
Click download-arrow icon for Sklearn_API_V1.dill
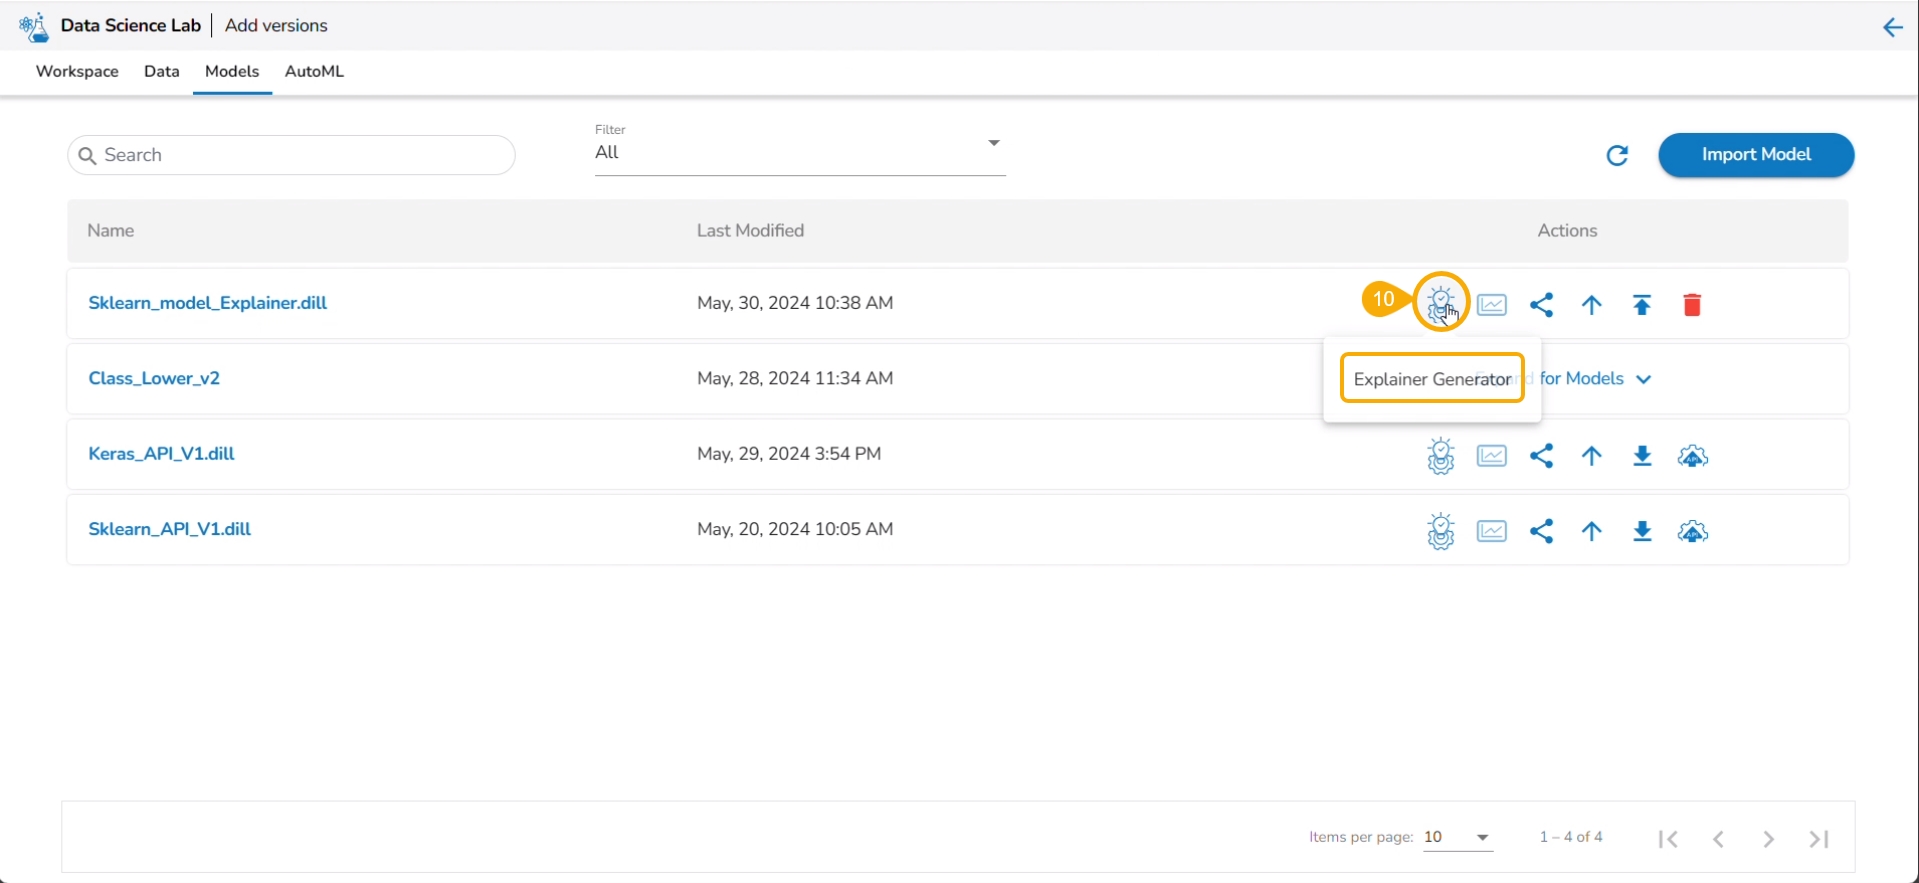1641,532
